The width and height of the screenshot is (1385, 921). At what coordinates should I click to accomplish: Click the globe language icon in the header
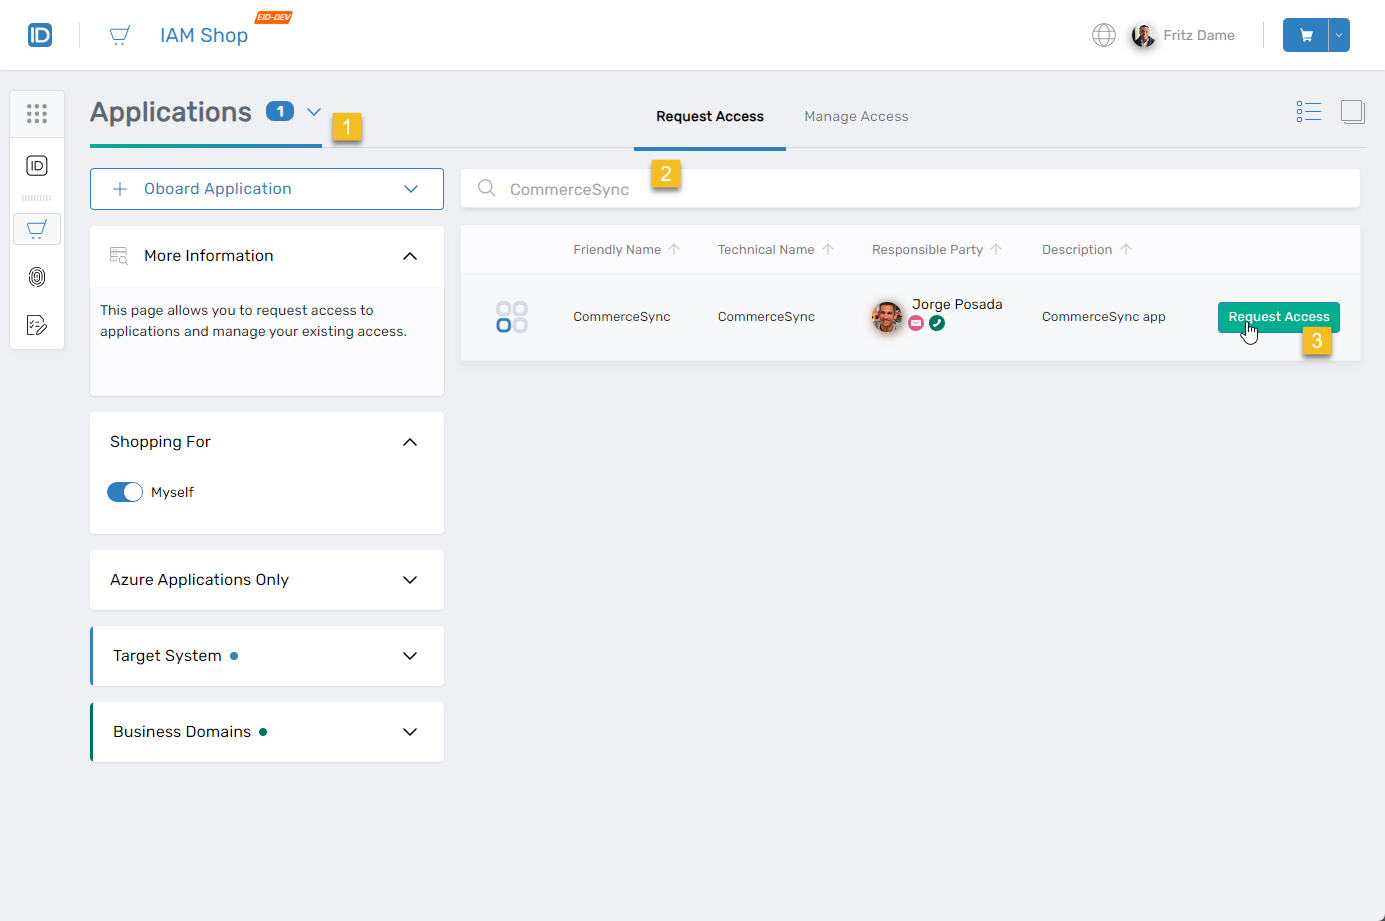1103,34
